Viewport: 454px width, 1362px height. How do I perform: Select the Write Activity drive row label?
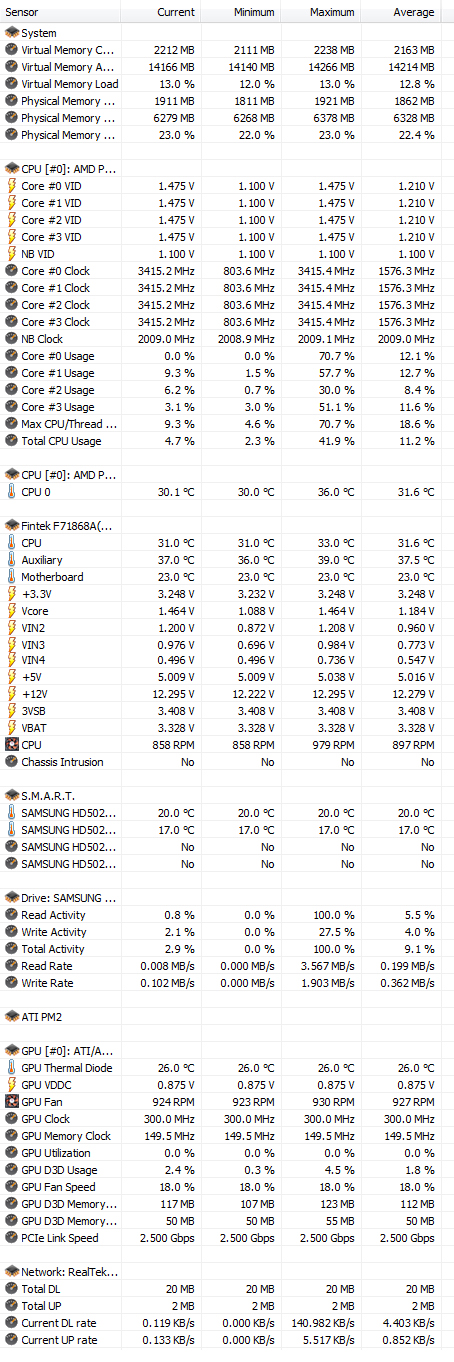54,932
